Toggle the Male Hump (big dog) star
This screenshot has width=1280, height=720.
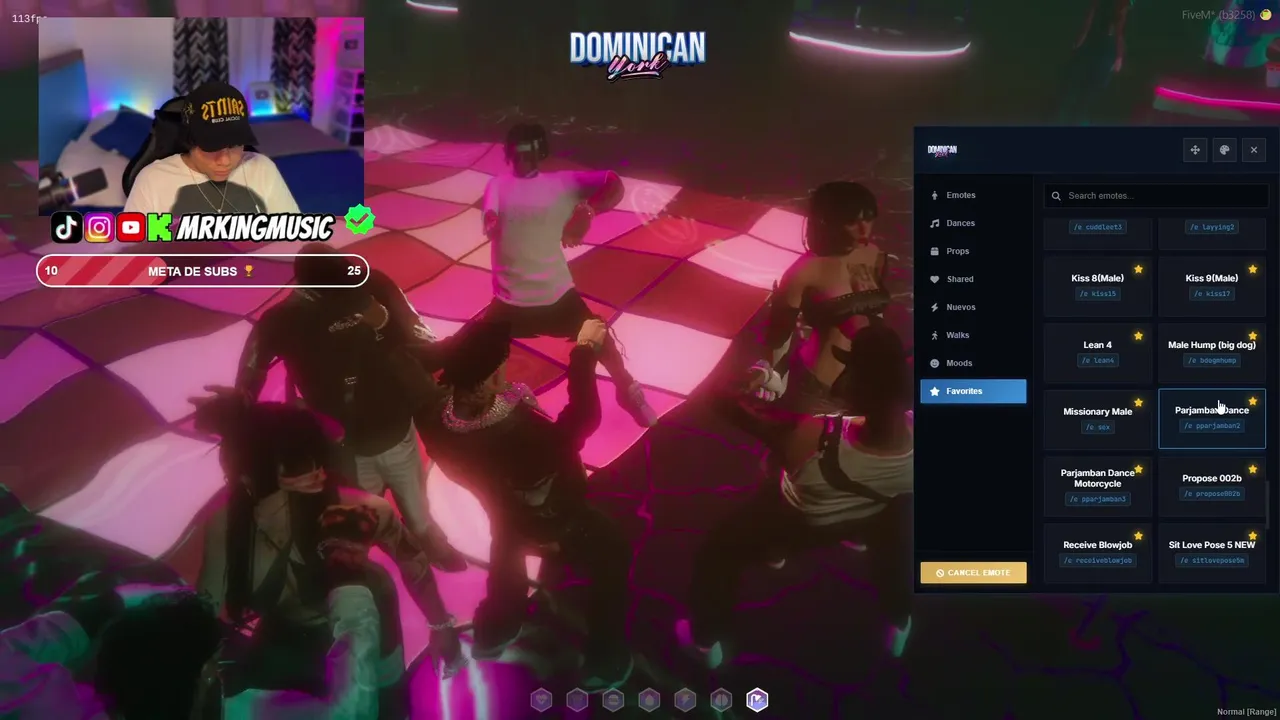pyautogui.click(x=1253, y=336)
